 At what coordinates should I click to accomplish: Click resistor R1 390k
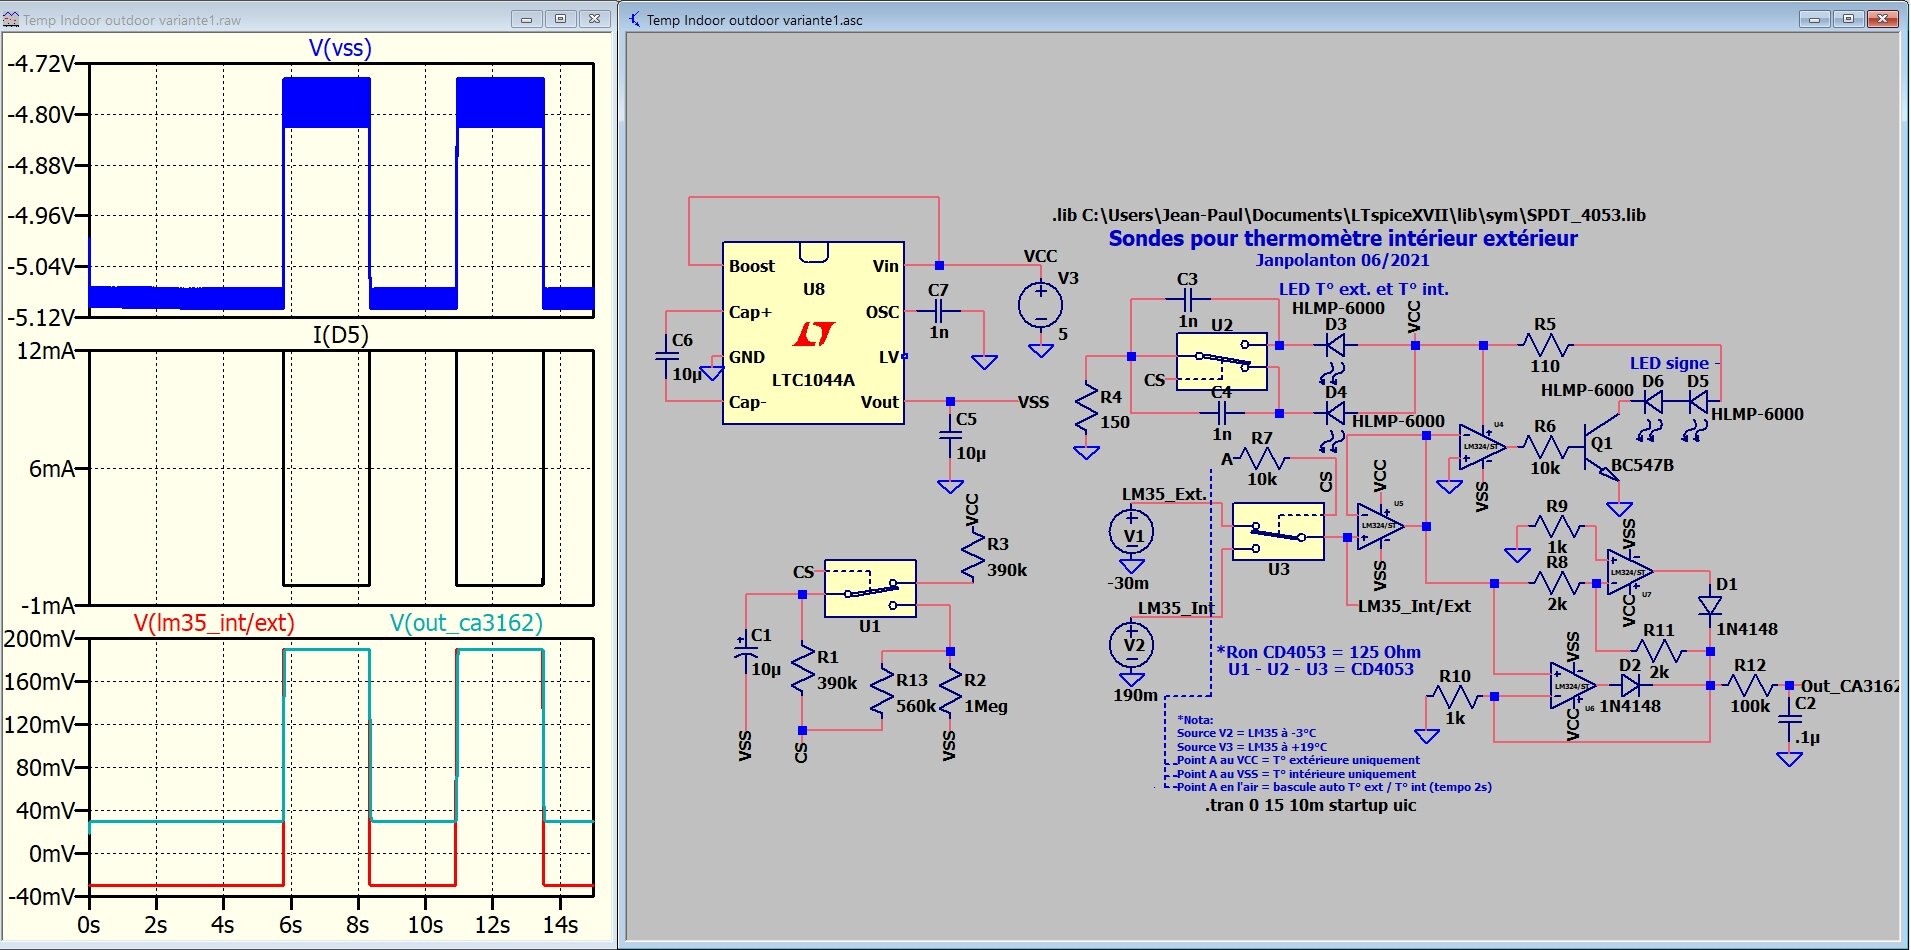pos(802,668)
